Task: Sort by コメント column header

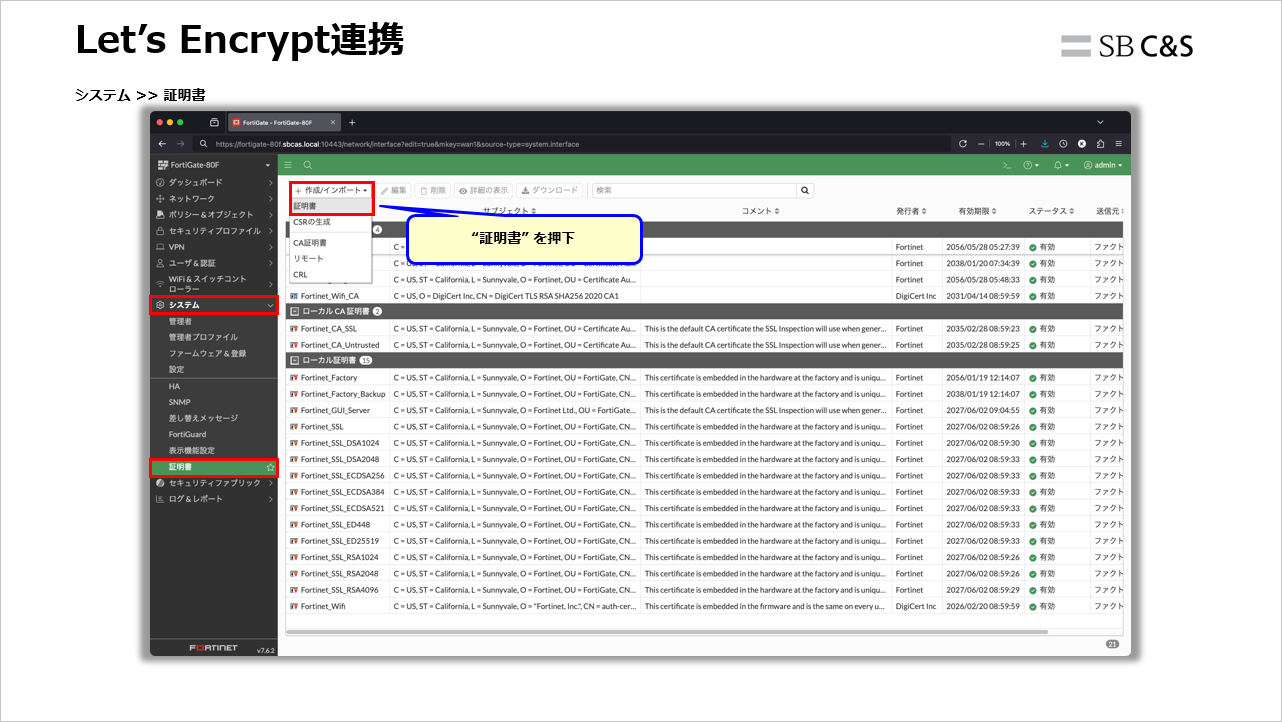Action: pyautogui.click(x=760, y=211)
